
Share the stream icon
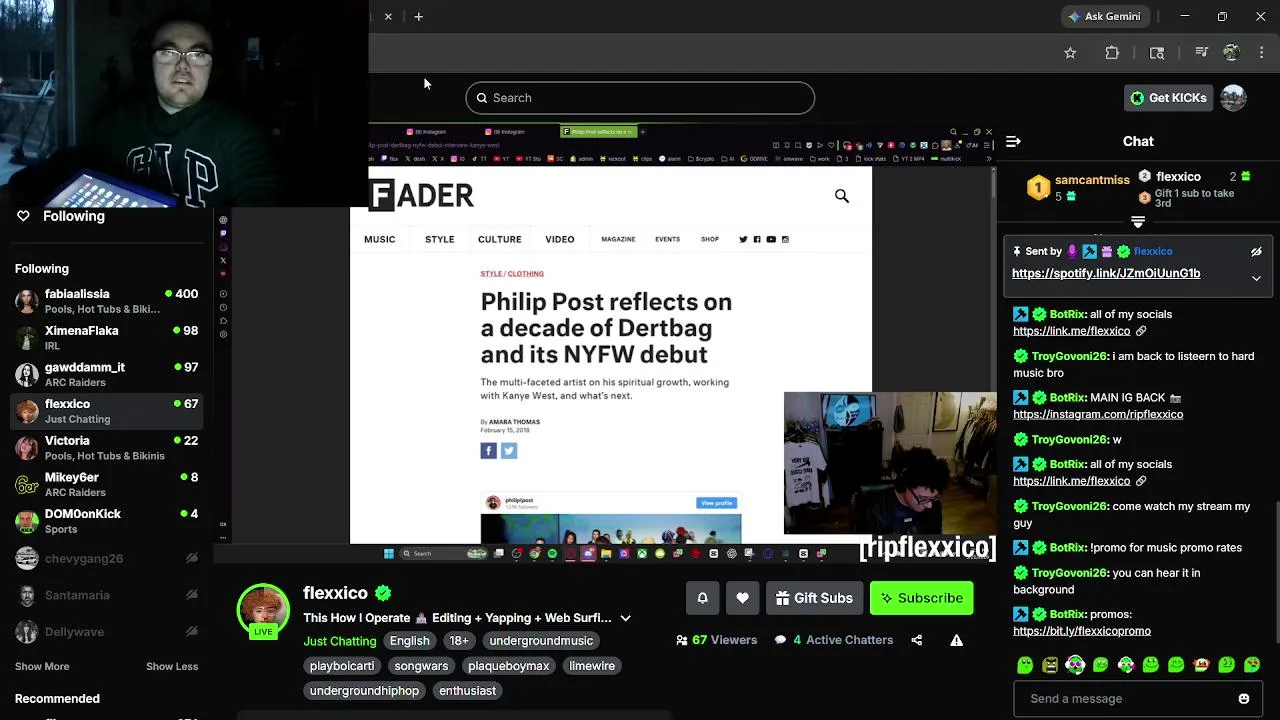(917, 640)
